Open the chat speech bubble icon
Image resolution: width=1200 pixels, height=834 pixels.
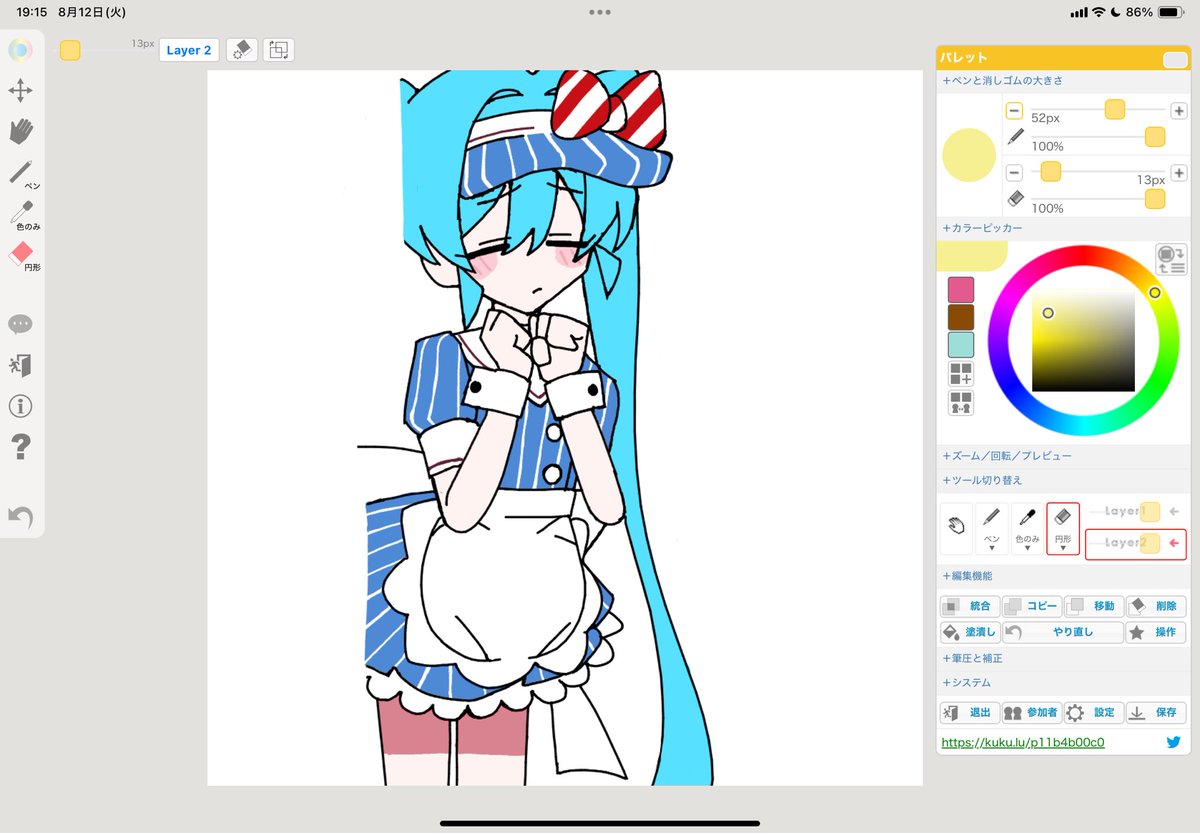click(20, 324)
